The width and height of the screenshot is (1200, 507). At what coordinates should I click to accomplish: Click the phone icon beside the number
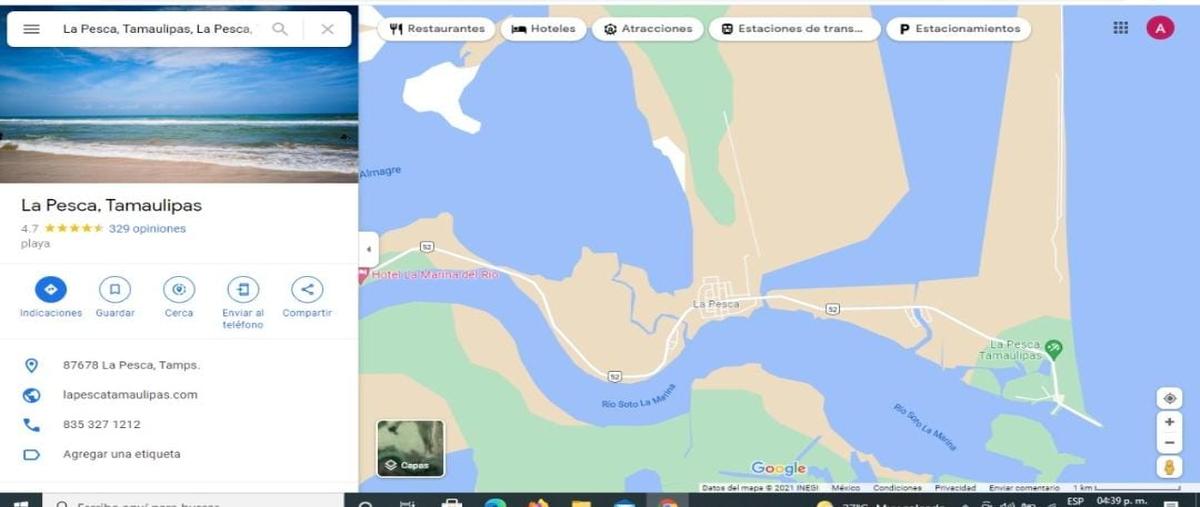(x=31, y=424)
